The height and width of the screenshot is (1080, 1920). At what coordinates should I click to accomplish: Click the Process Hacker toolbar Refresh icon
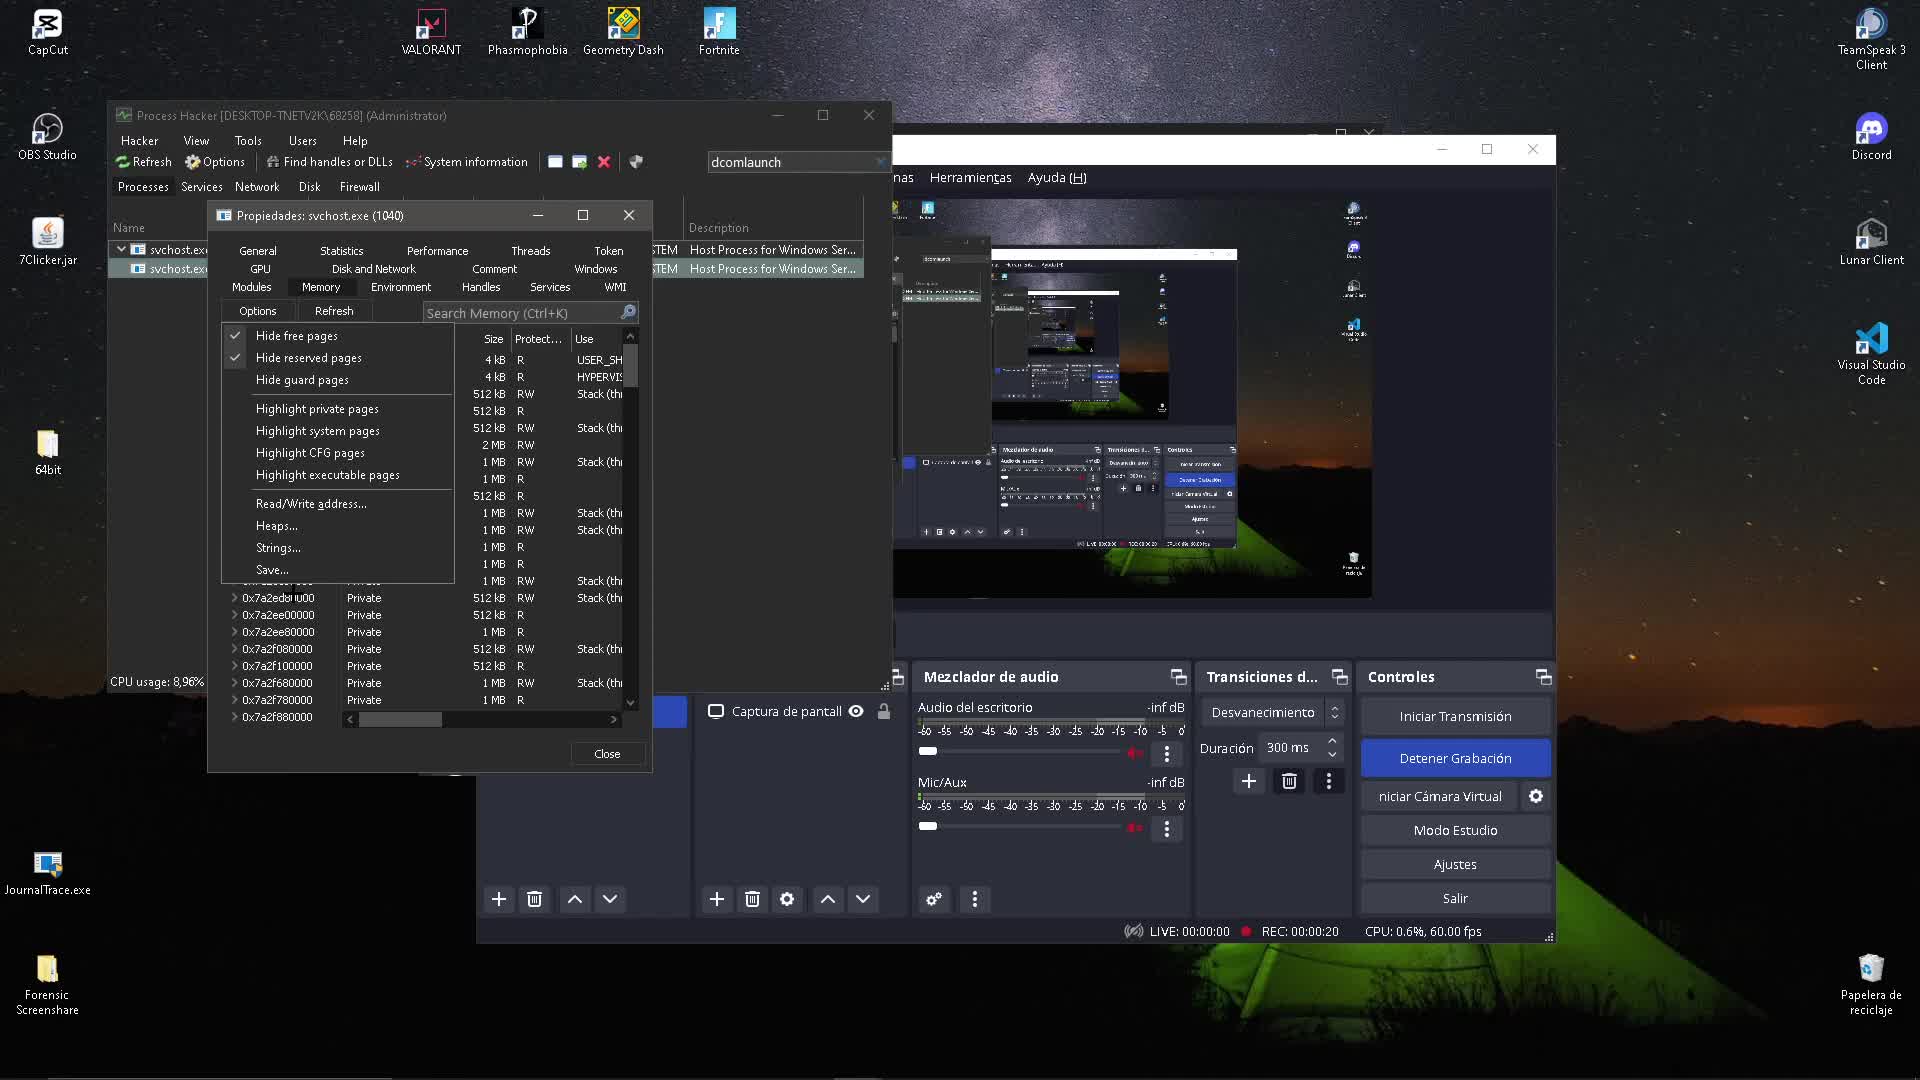point(143,162)
